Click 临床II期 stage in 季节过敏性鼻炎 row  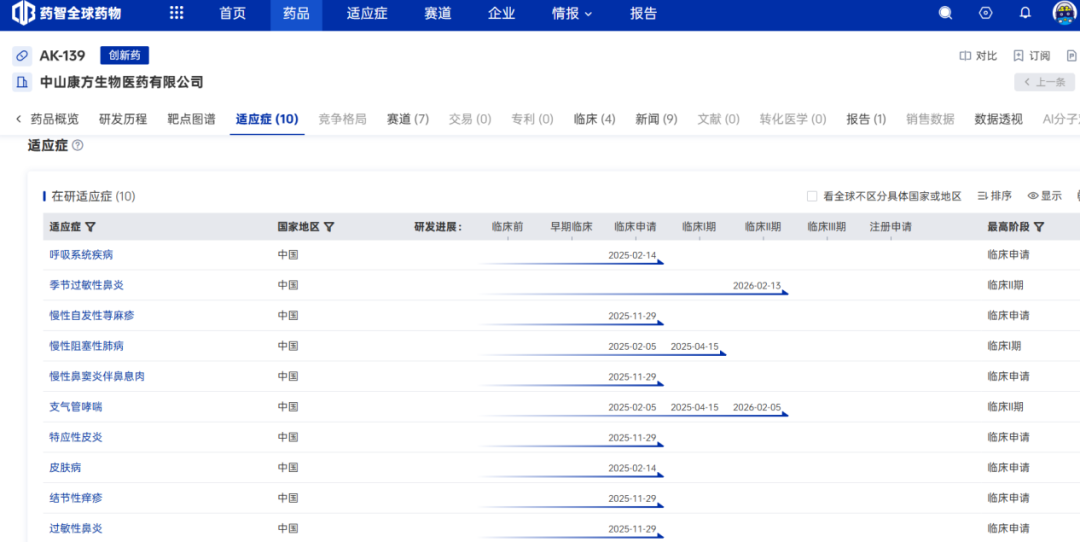pyautogui.click(x=1005, y=285)
